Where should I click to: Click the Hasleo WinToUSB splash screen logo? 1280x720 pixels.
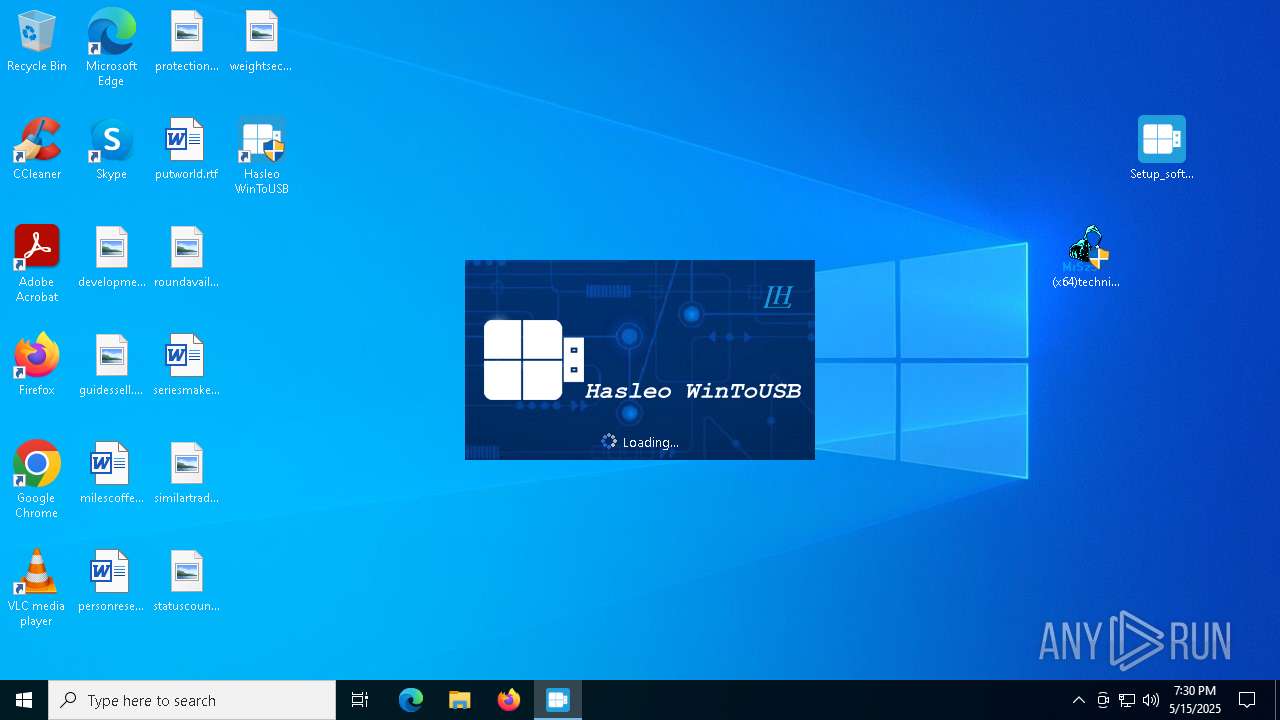coord(534,360)
